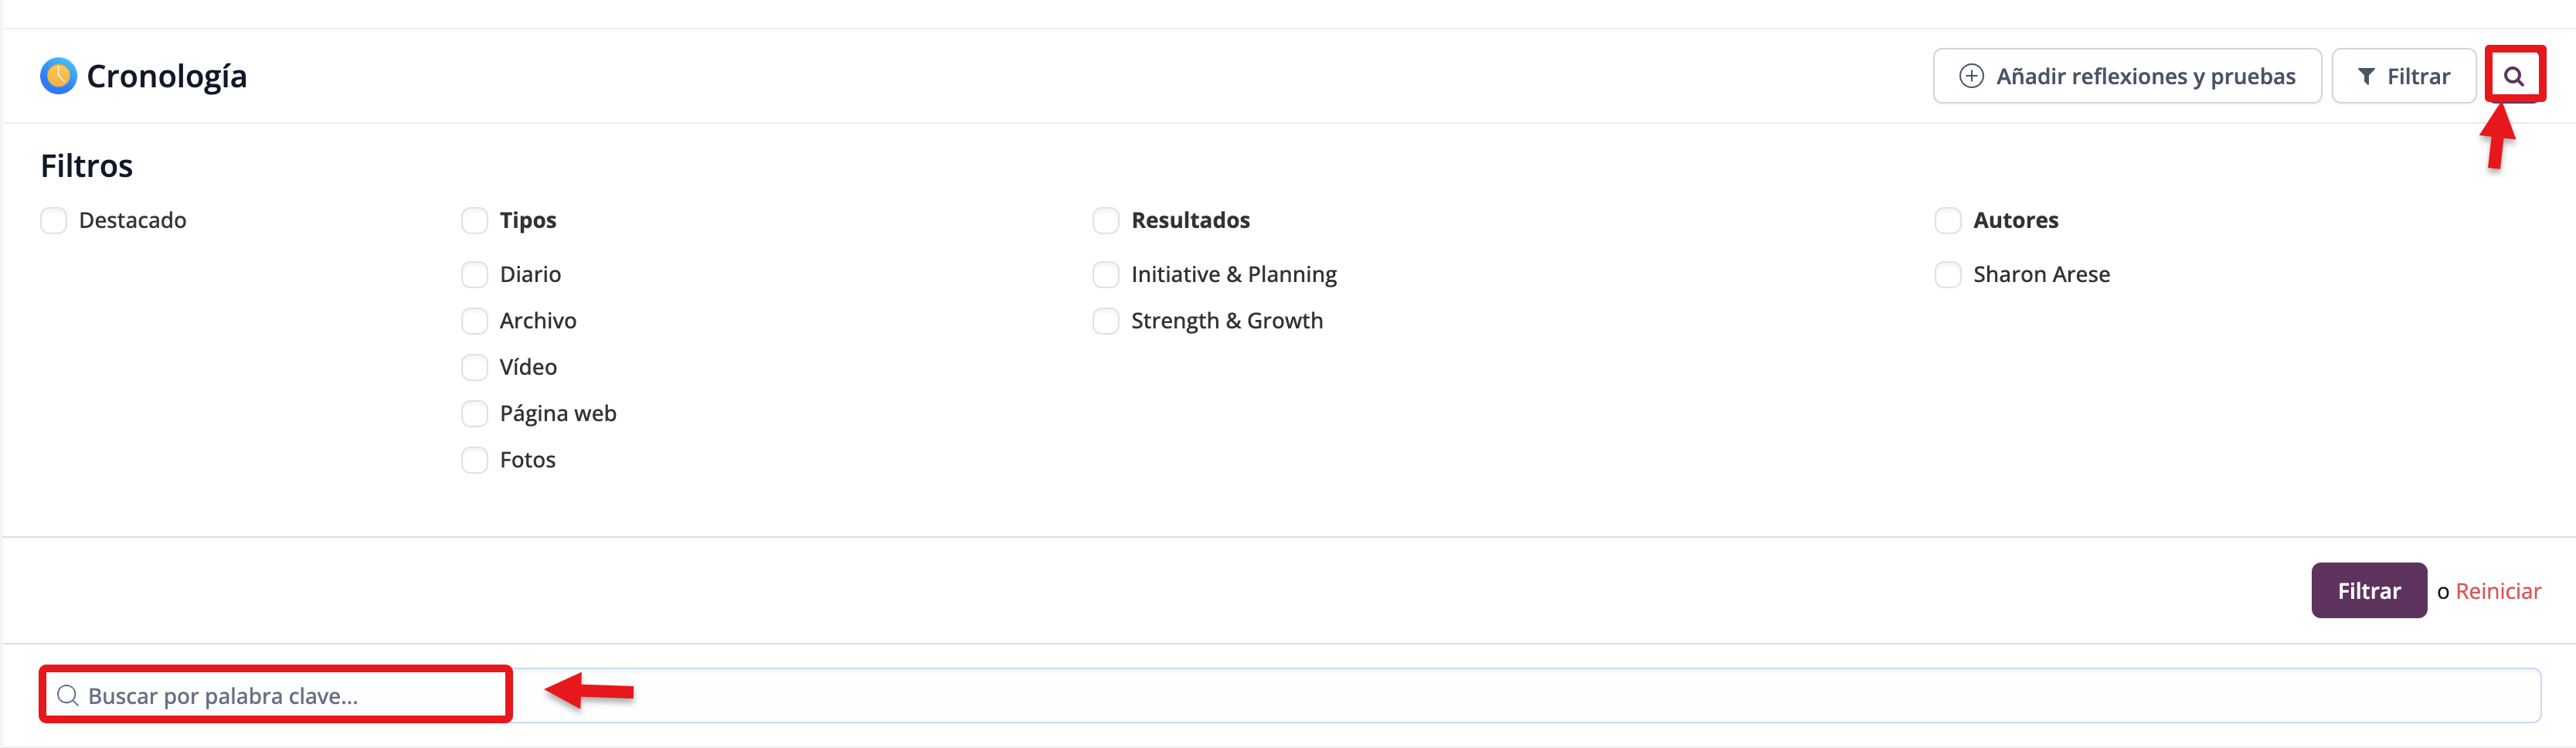Click the magnifying glass search icon
This screenshot has height=748, width=2576.
tap(2514, 76)
